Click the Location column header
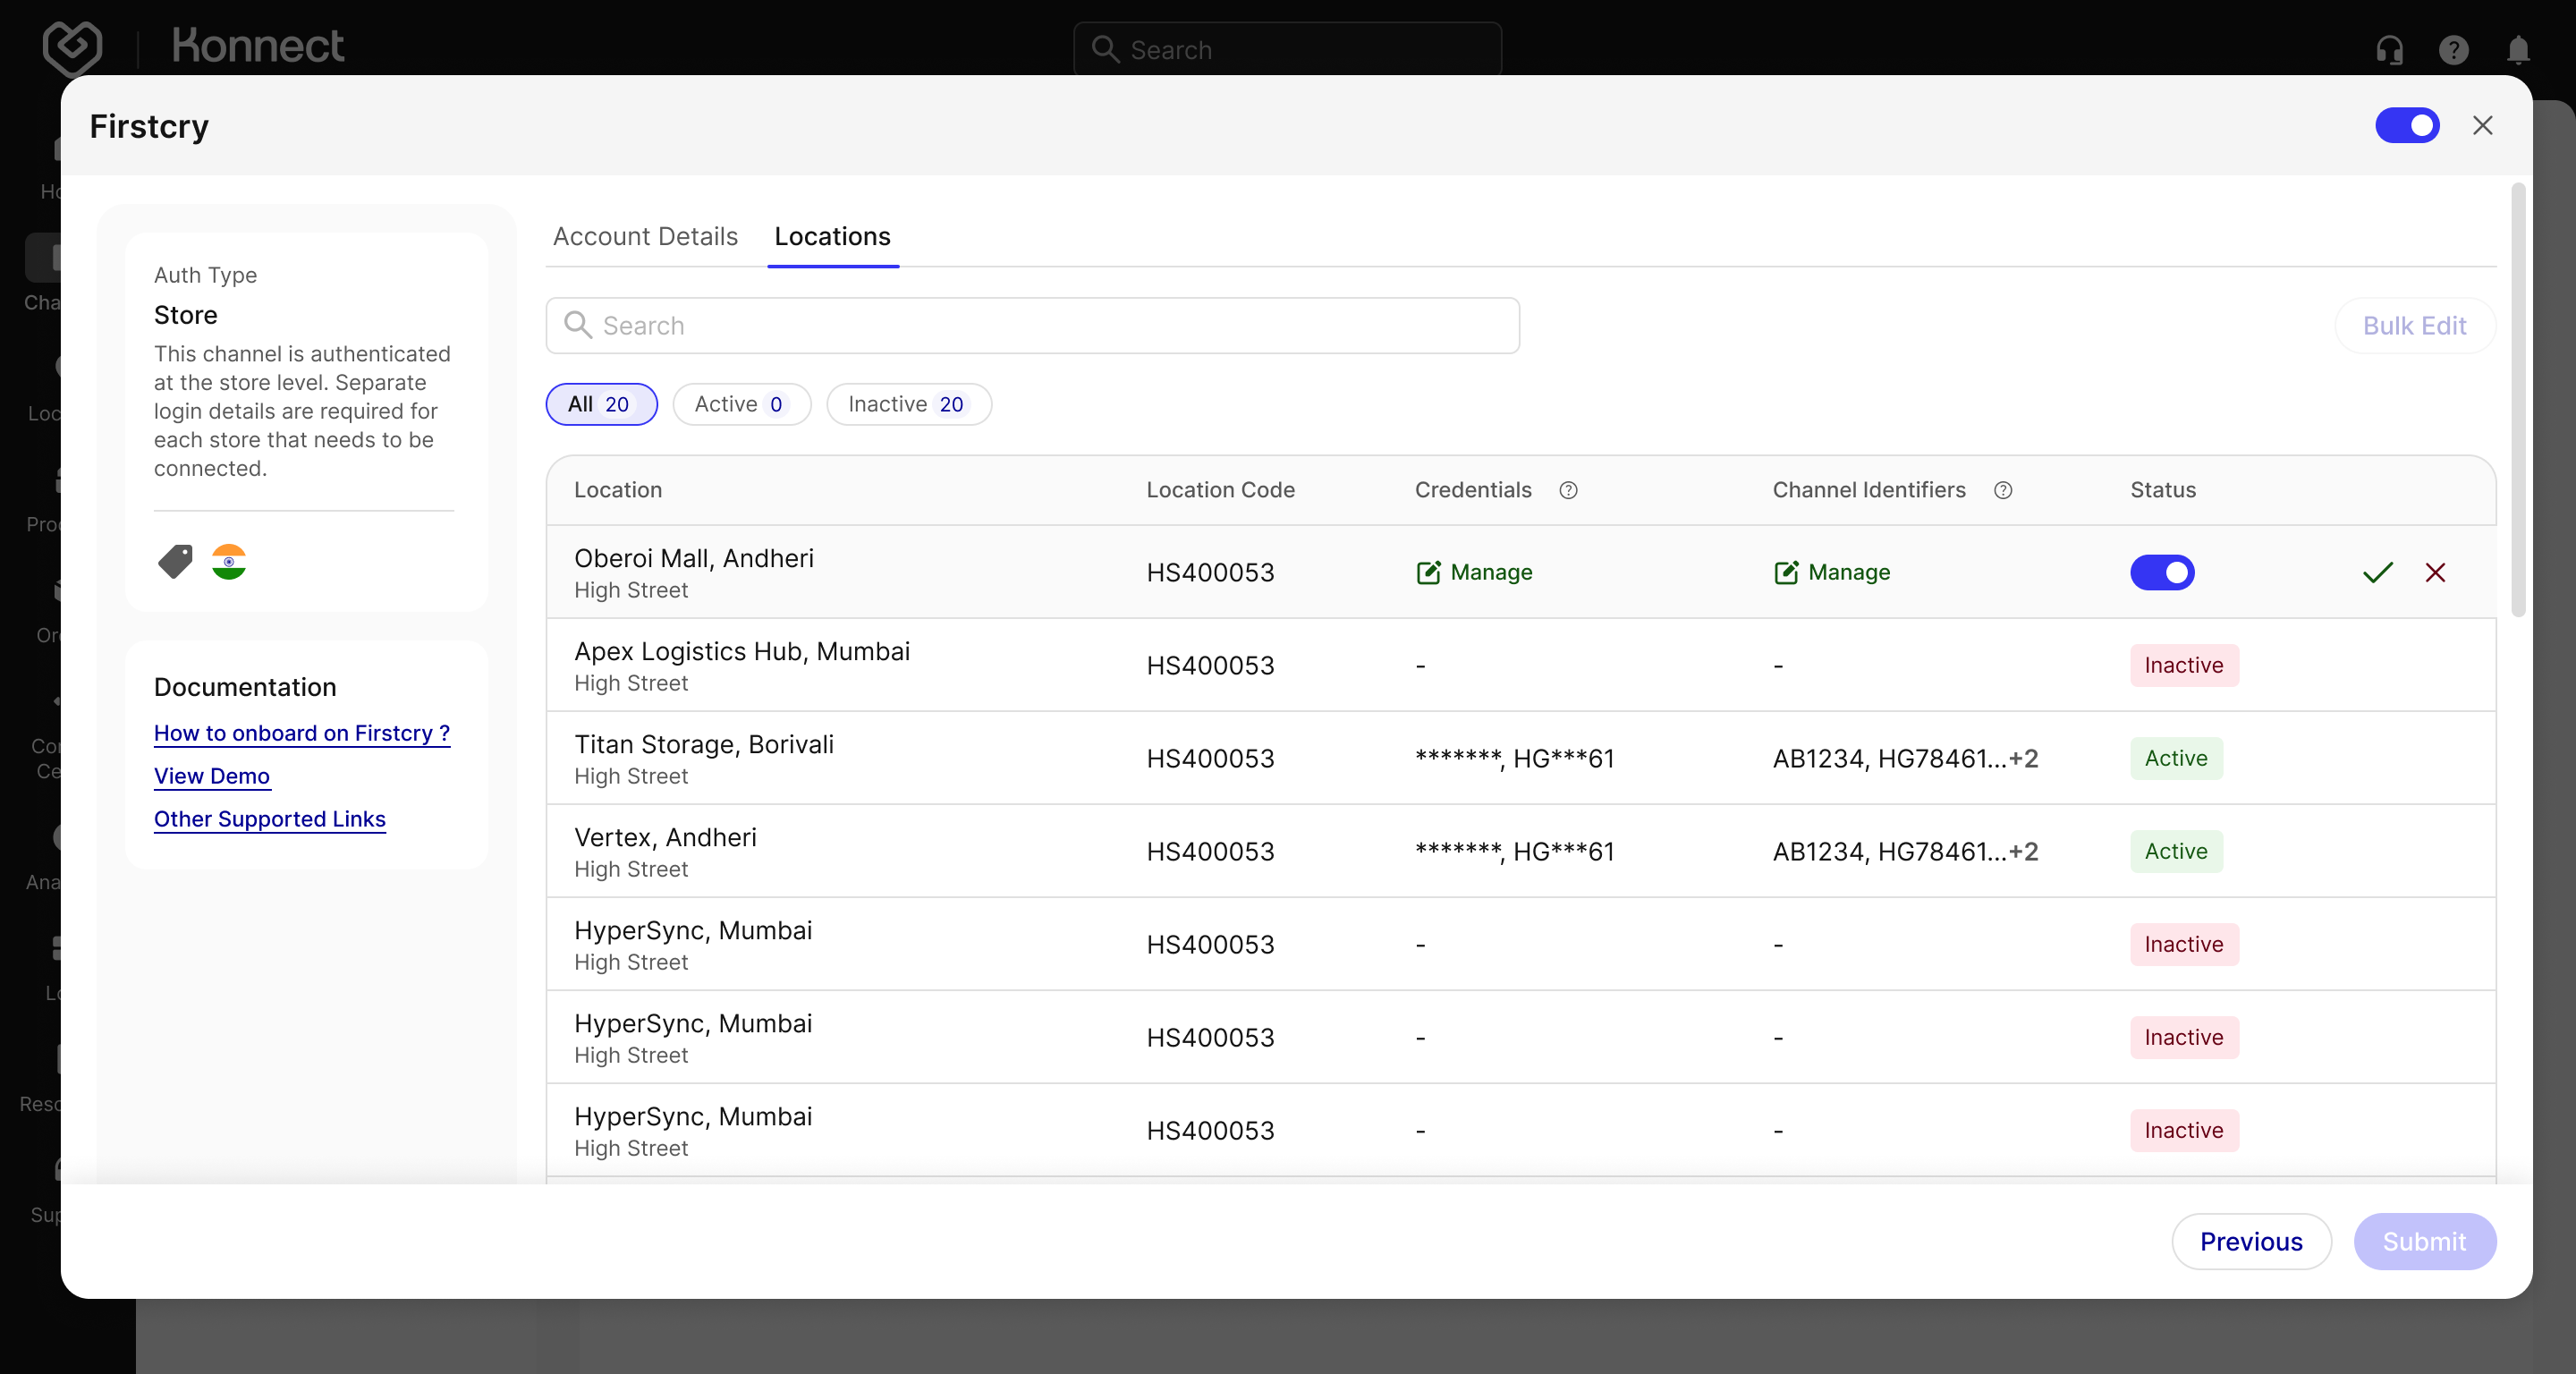This screenshot has width=2576, height=1374. click(618, 490)
